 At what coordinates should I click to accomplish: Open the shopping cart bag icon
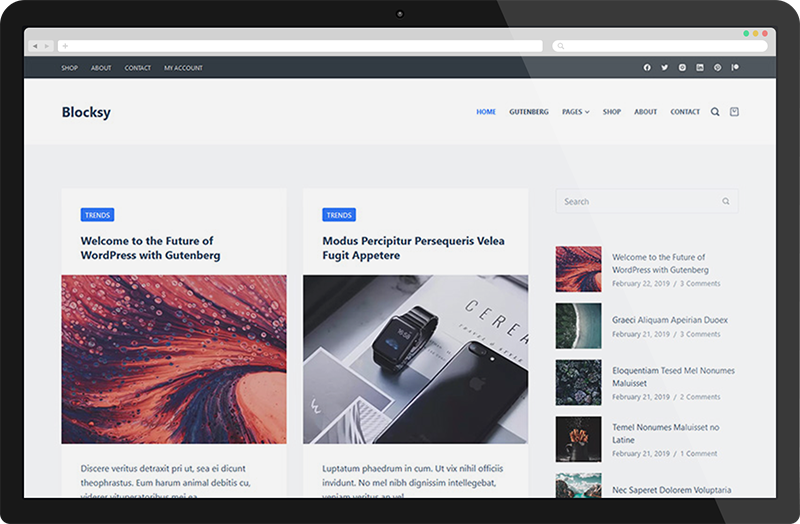pyautogui.click(x=734, y=112)
